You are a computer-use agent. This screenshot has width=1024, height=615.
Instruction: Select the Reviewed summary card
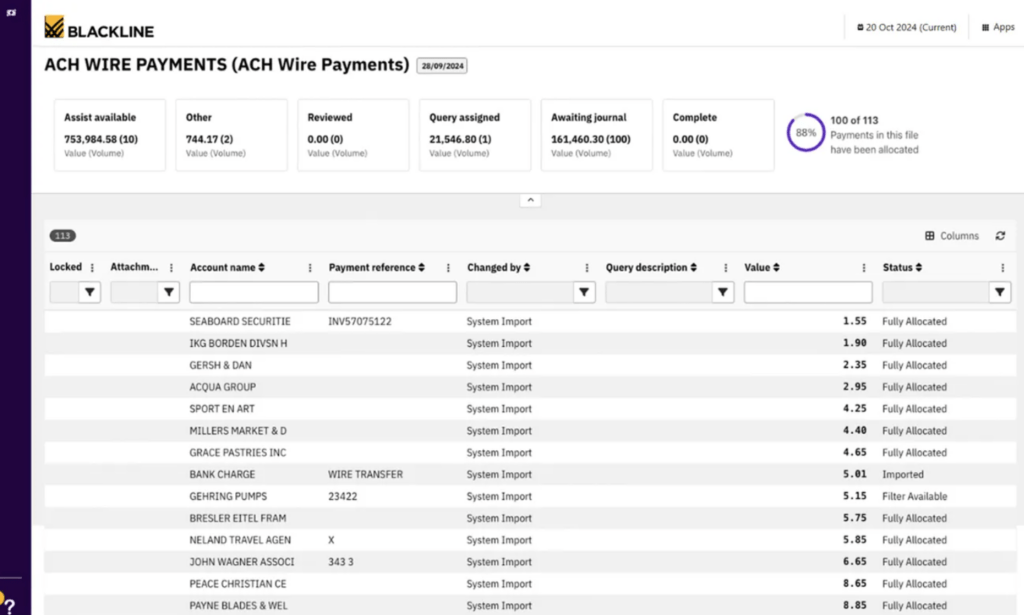click(353, 135)
